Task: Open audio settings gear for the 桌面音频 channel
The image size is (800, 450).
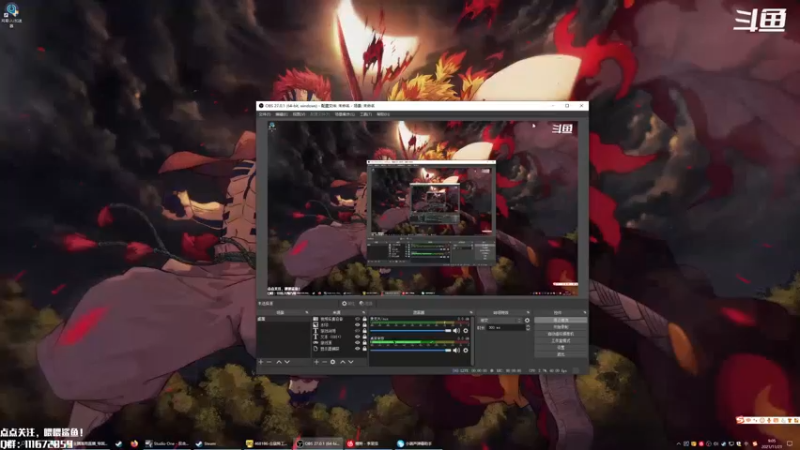Action: coord(465,350)
